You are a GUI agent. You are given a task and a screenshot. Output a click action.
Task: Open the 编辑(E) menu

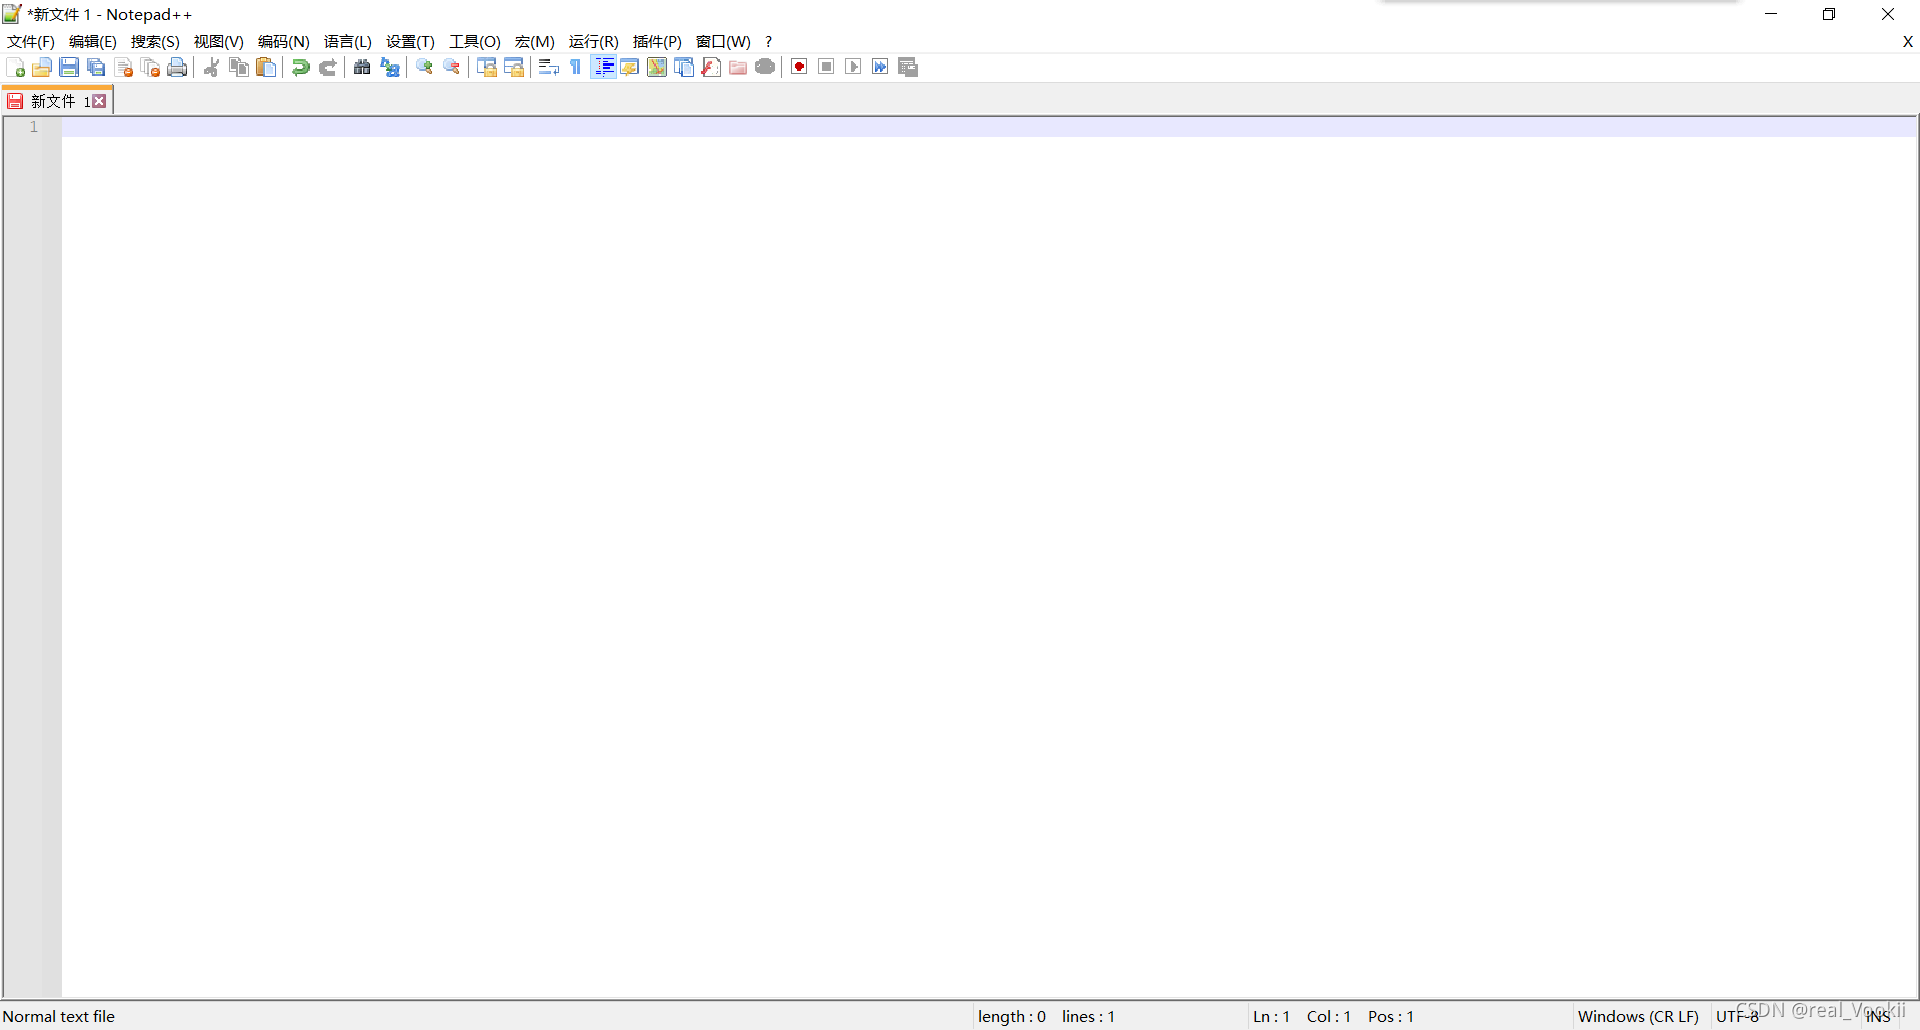[93, 41]
